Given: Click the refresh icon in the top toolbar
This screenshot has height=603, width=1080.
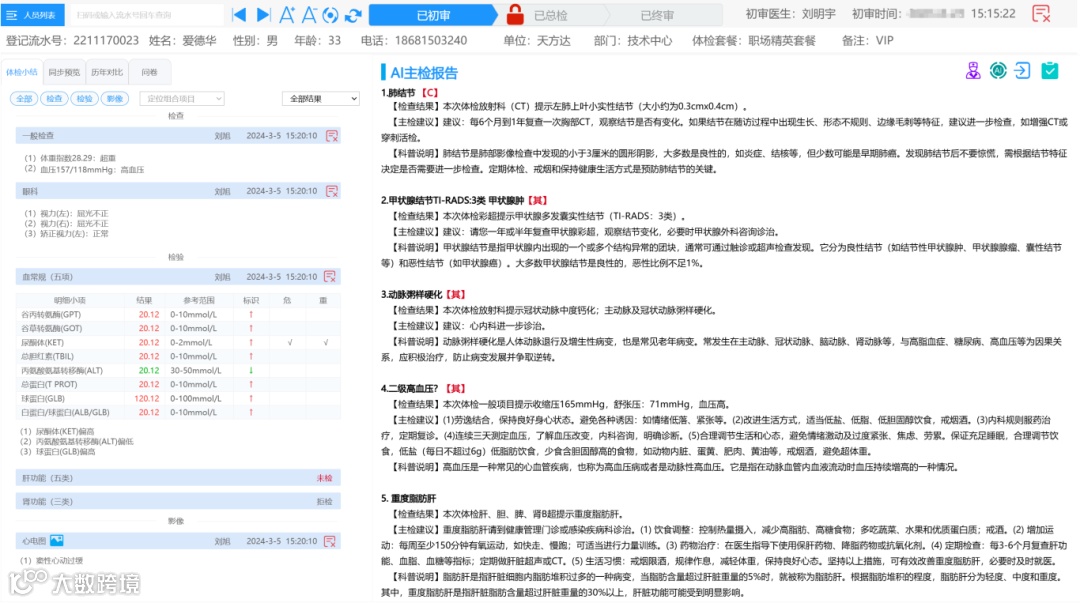Looking at the screenshot, I should (x=352, y=15).
